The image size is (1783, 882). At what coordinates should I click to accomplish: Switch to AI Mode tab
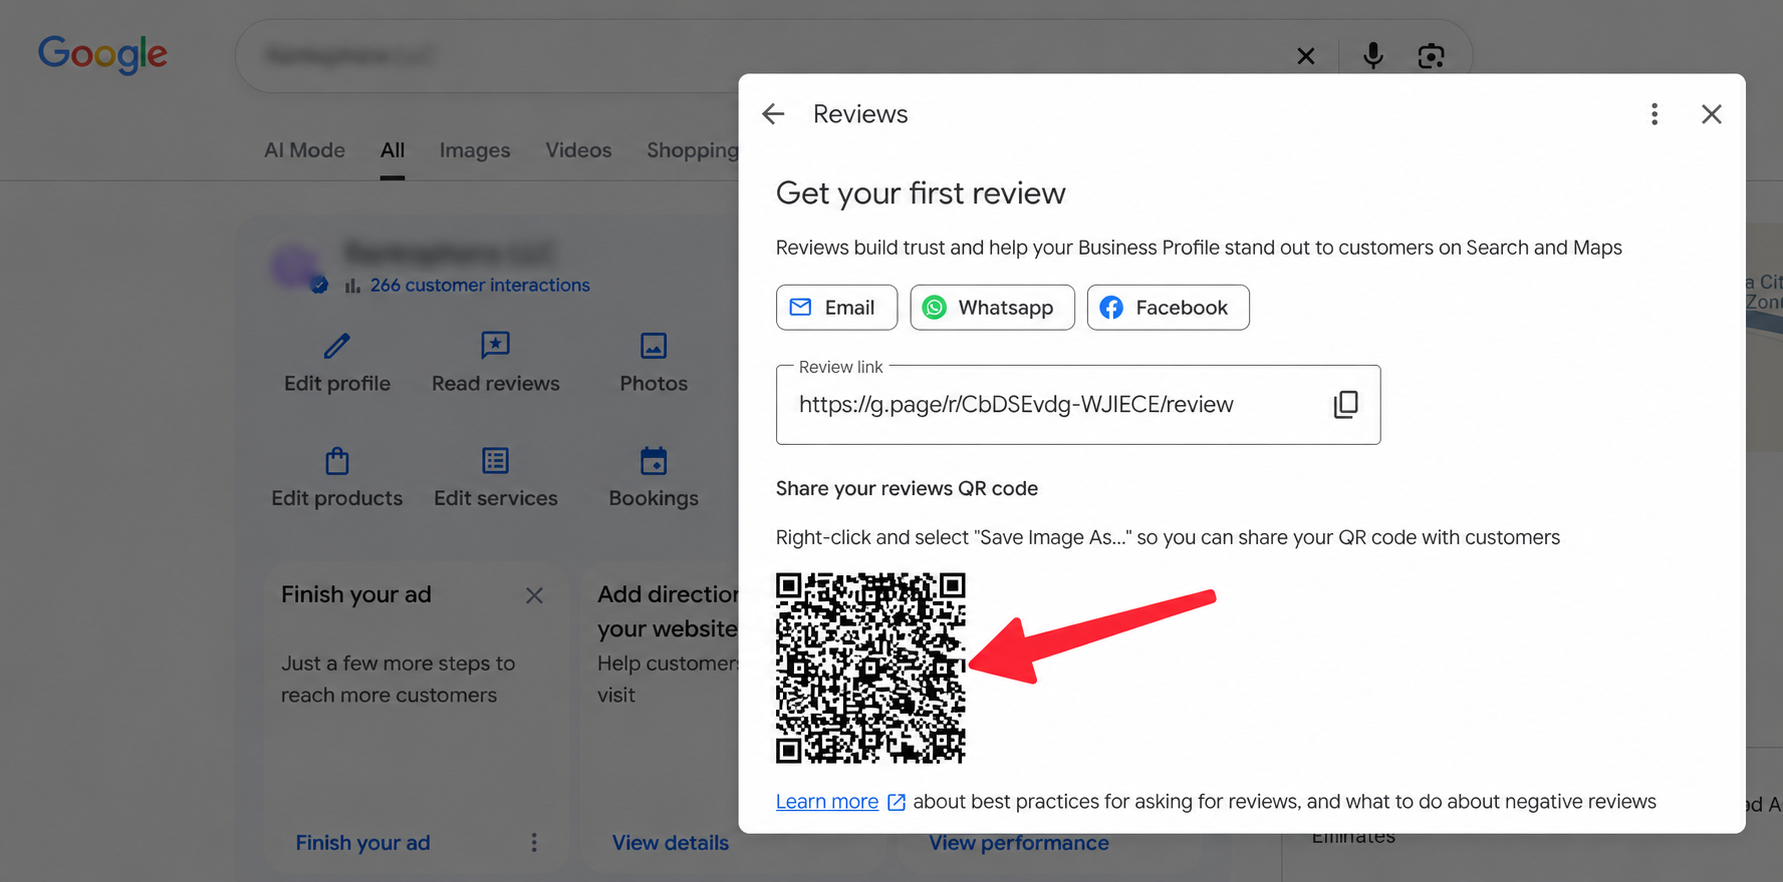click(304, 150)
